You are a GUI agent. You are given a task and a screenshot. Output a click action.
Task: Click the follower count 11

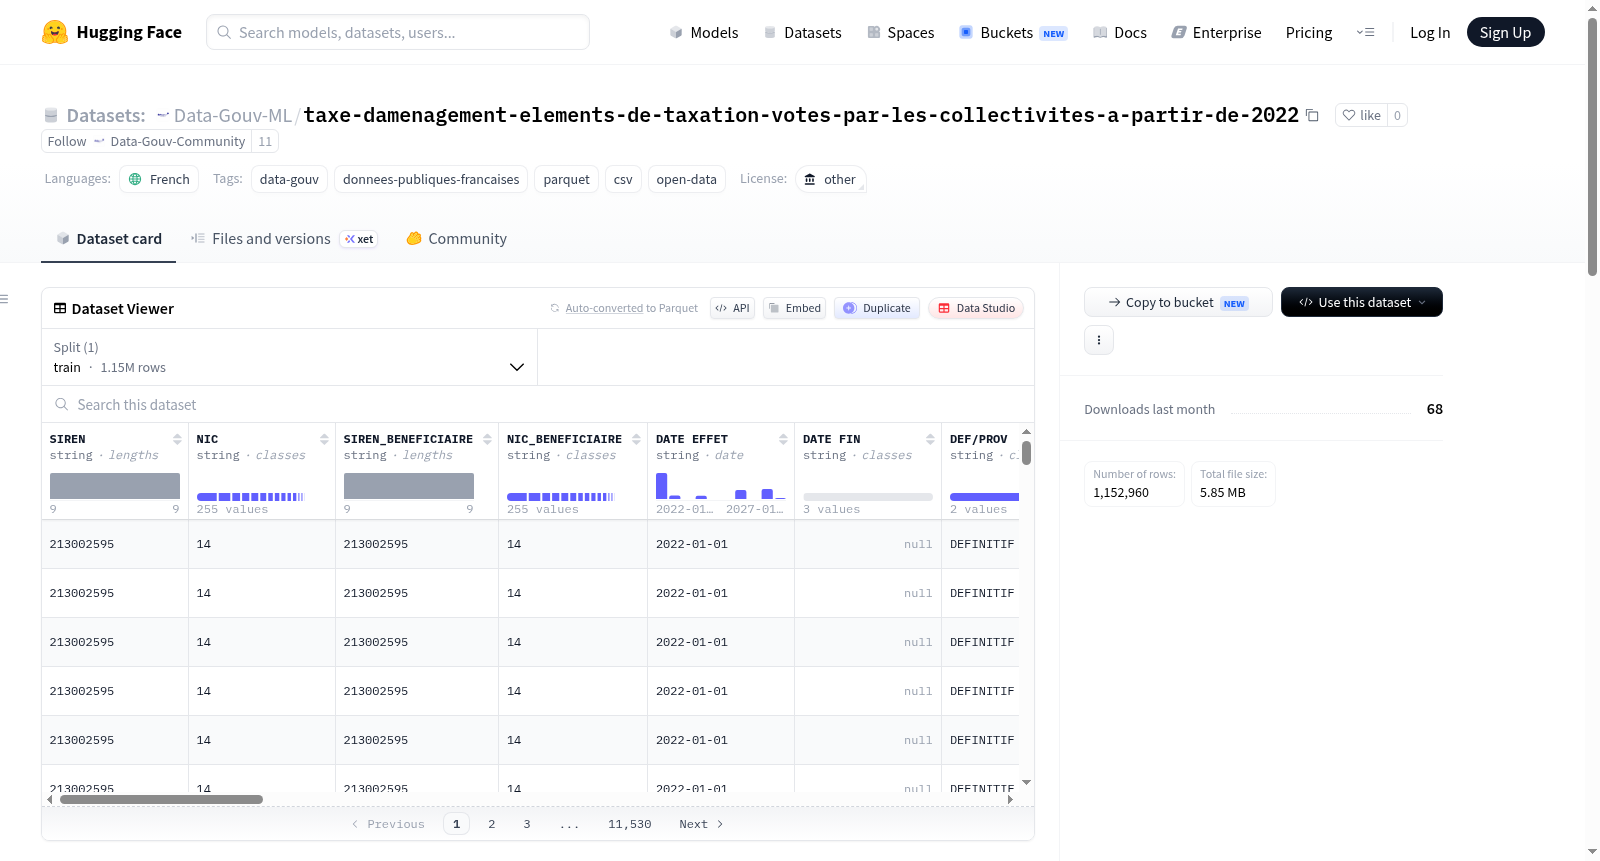(265, 142)
